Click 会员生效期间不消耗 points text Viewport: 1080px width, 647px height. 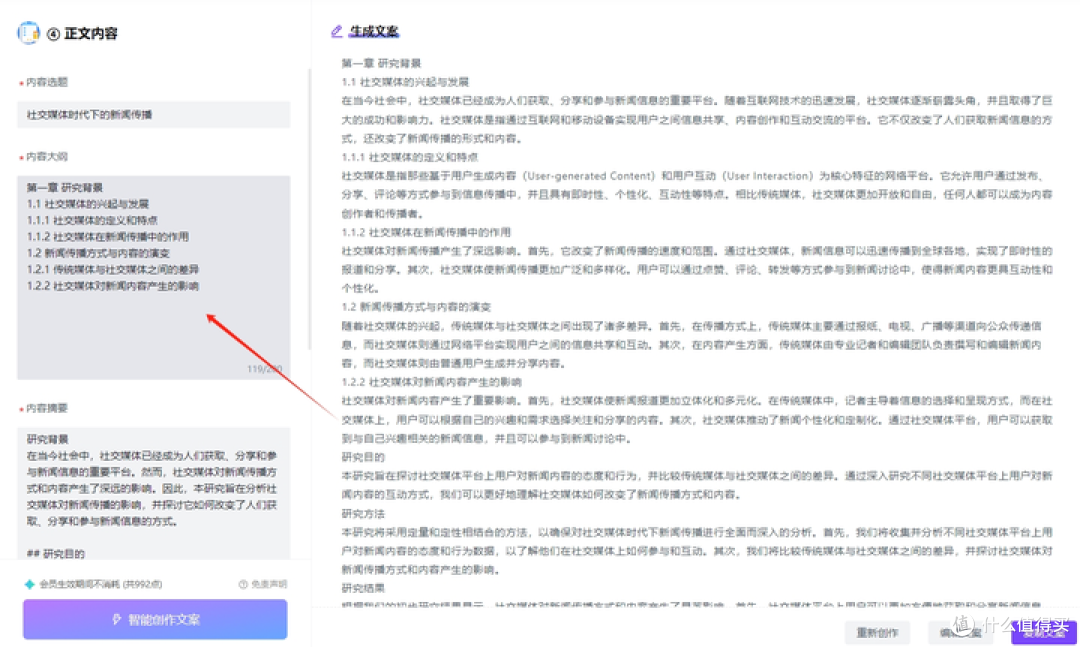pyautogui.click(x=101, y=584)
